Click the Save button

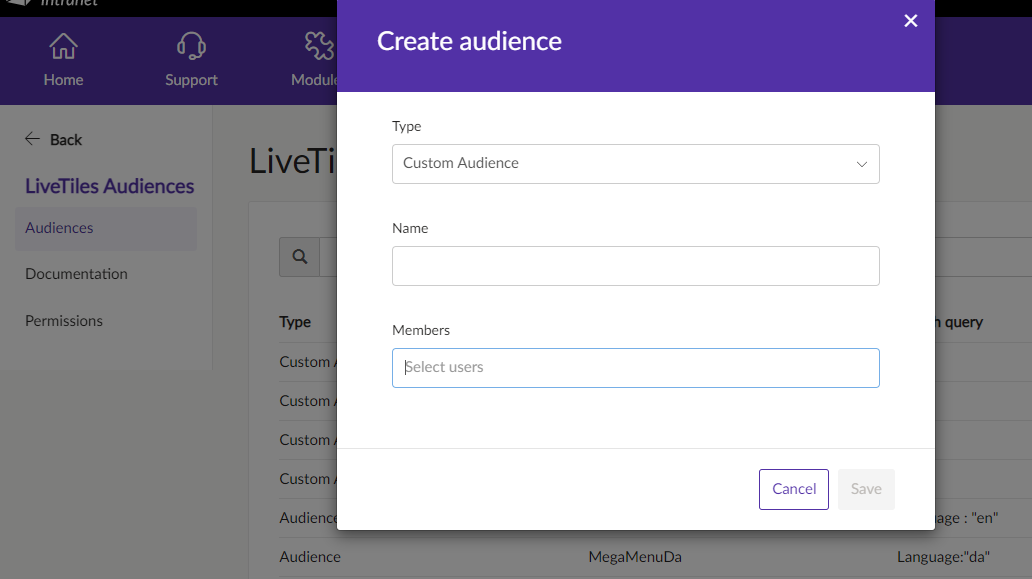pyautogui.click(x=865, y=489)
